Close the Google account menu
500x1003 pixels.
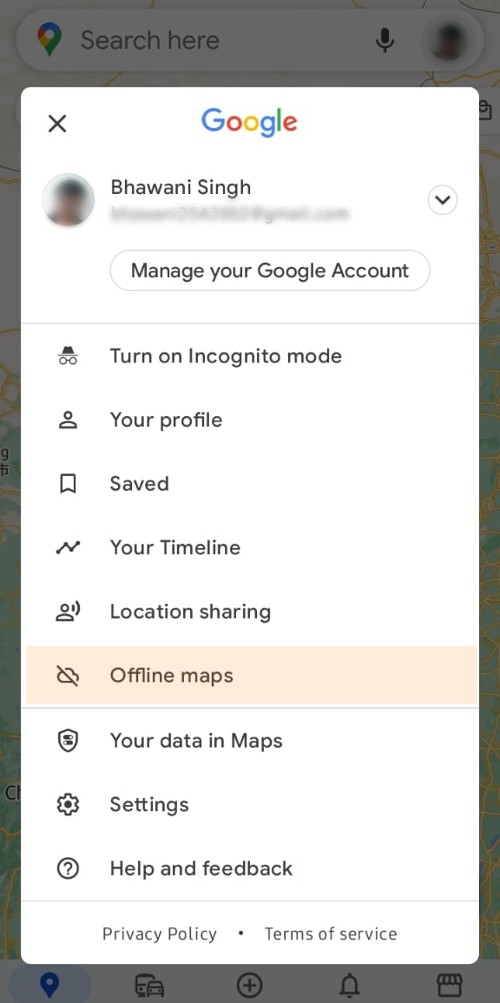click(58, 123)
